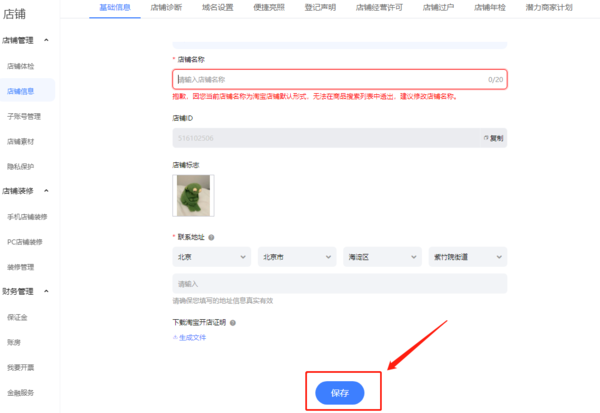The width and height of the screenshot is (600, 413).
Task: Switch to the 潜力商家计划 tab
Action: coord(549,8)
